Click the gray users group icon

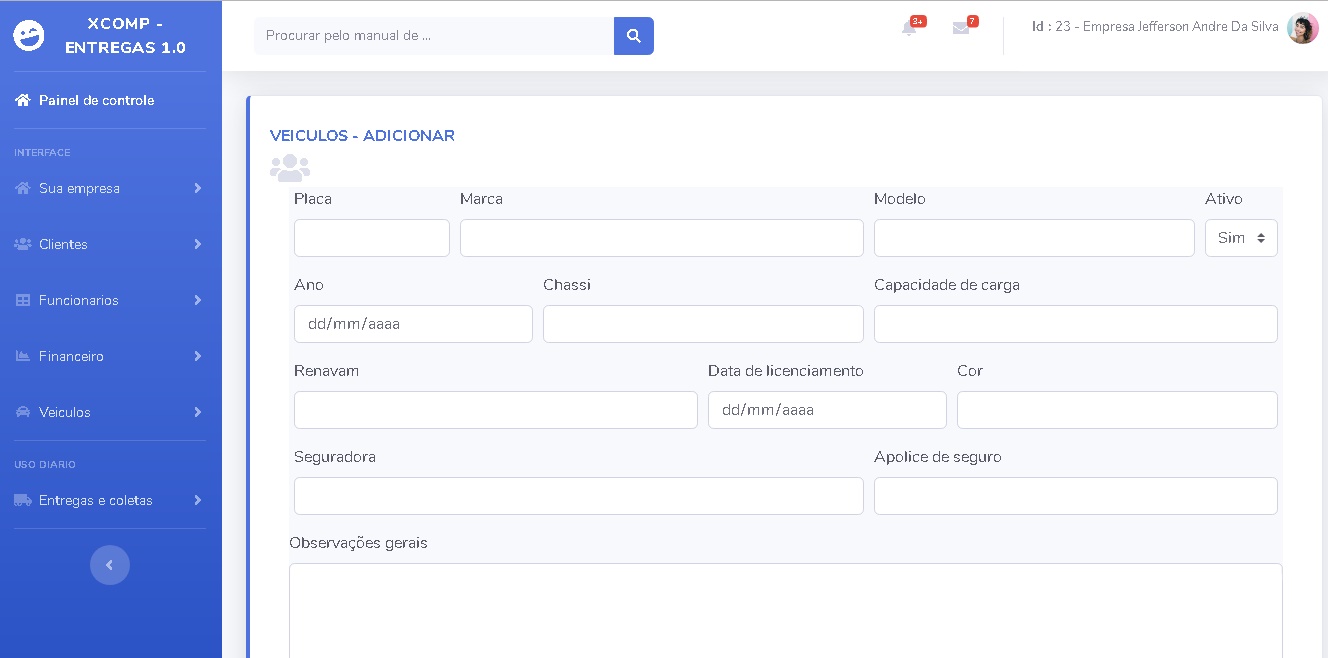pos(289,167)
